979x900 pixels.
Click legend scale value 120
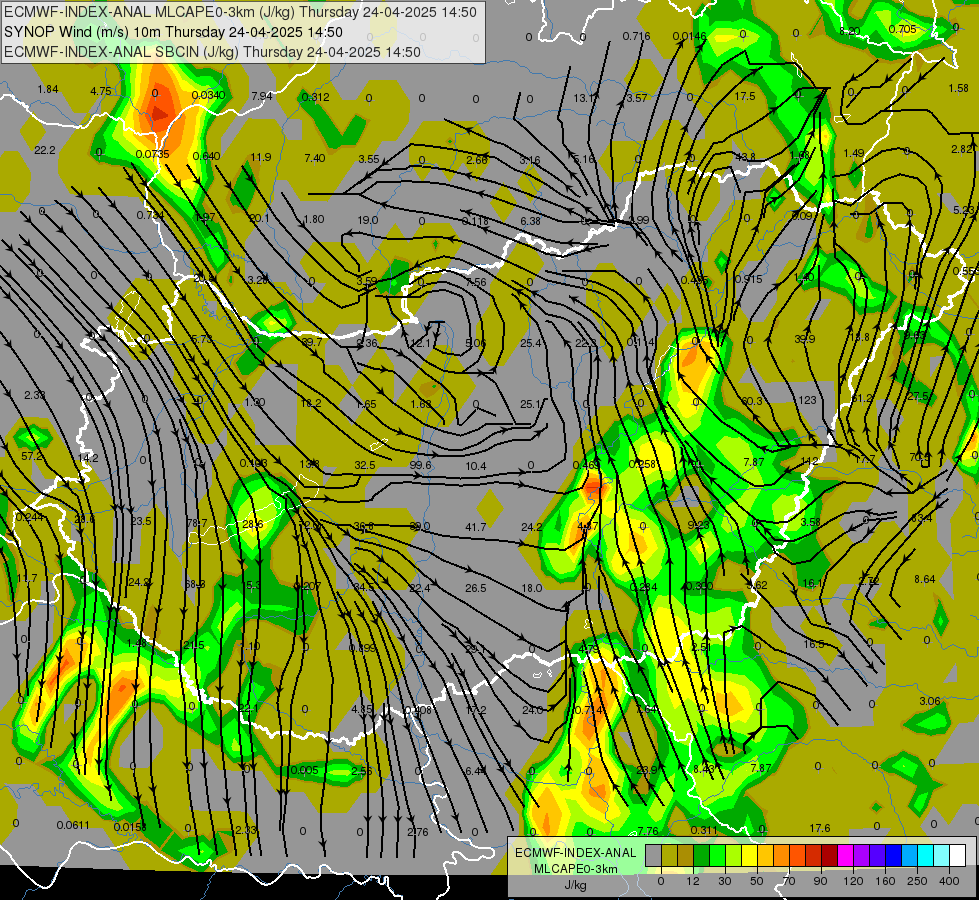853,881
